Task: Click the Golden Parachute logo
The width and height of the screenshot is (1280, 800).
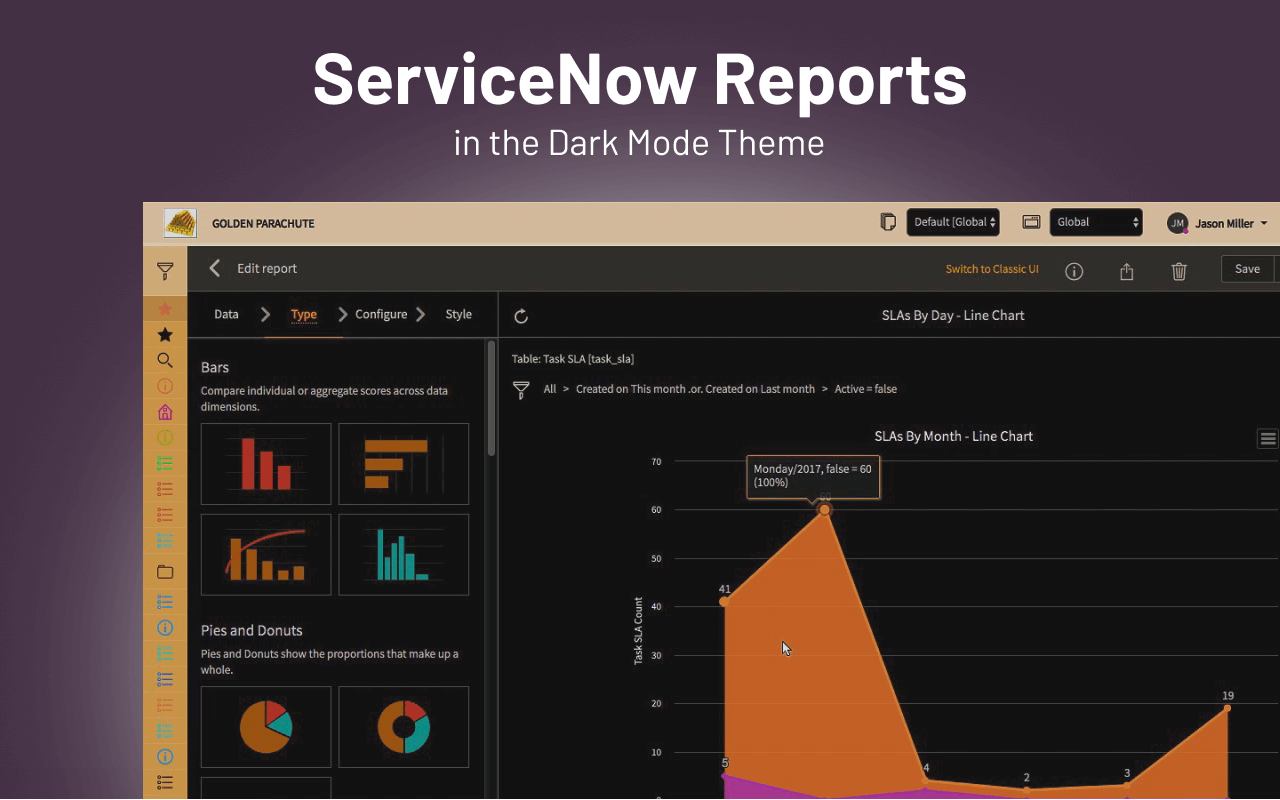Action: point(180,223)
